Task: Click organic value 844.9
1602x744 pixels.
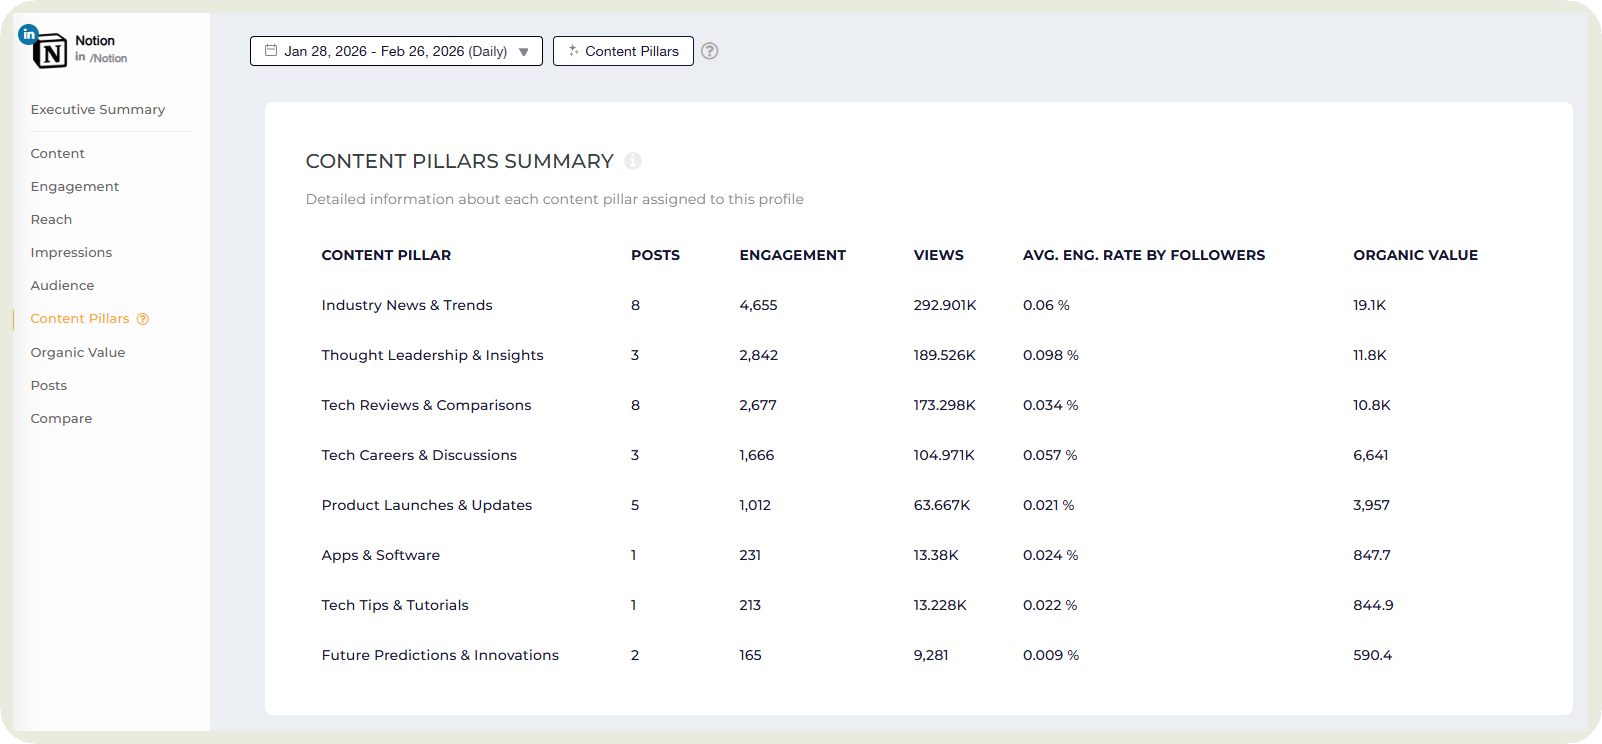Action: point(1373,605)
